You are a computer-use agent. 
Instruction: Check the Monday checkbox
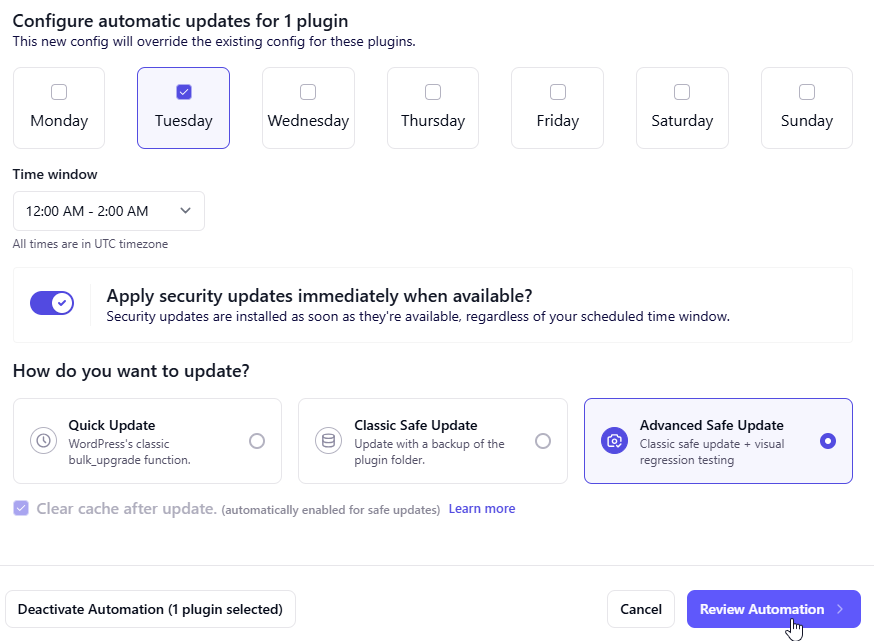pyautogui.click(x=59, y=92)
